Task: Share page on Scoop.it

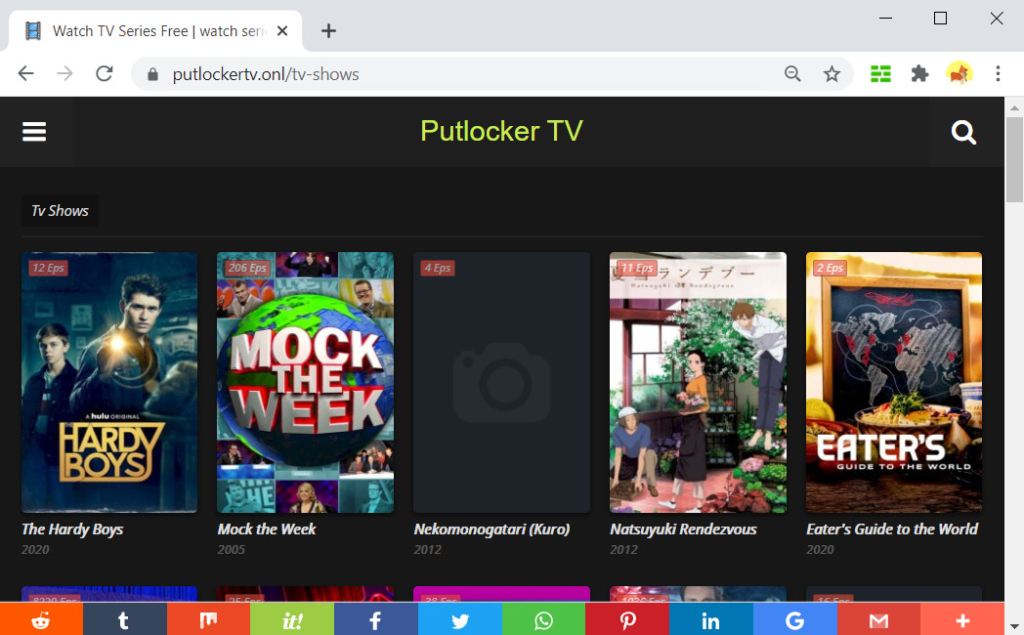Action: click(x=292, y=619)
